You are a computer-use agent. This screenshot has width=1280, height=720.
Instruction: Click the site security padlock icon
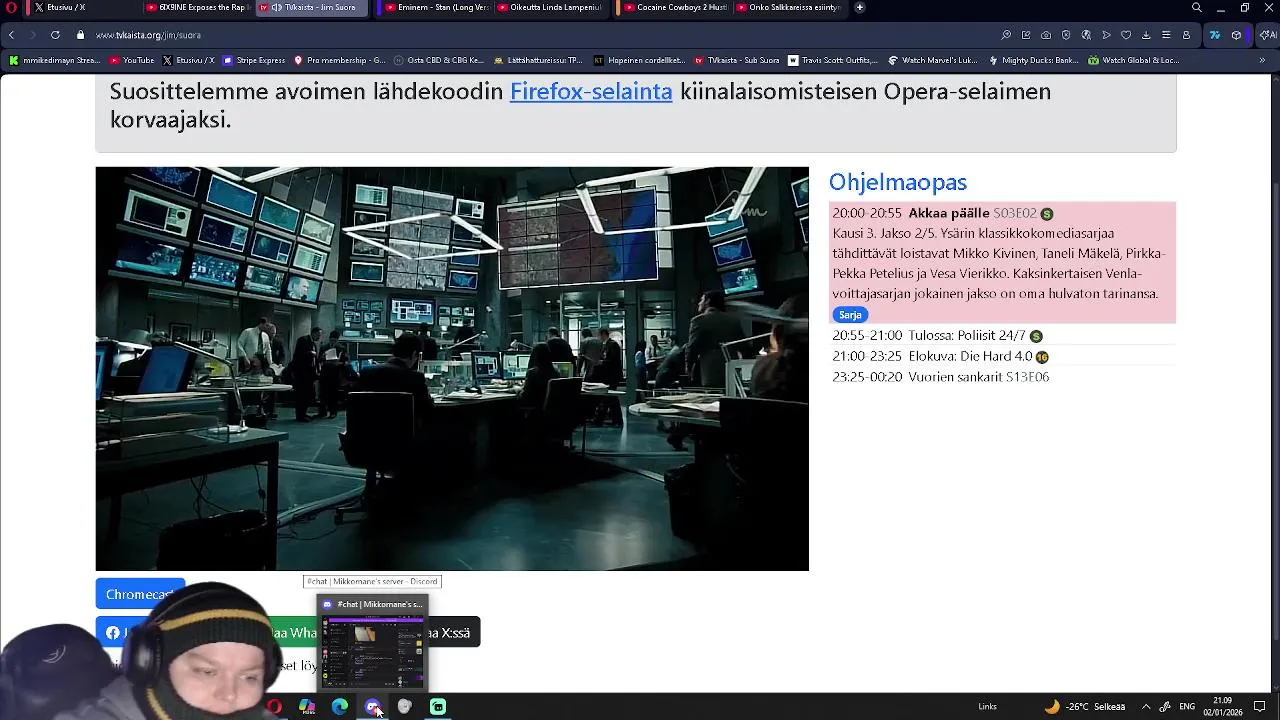pos(81,35)
